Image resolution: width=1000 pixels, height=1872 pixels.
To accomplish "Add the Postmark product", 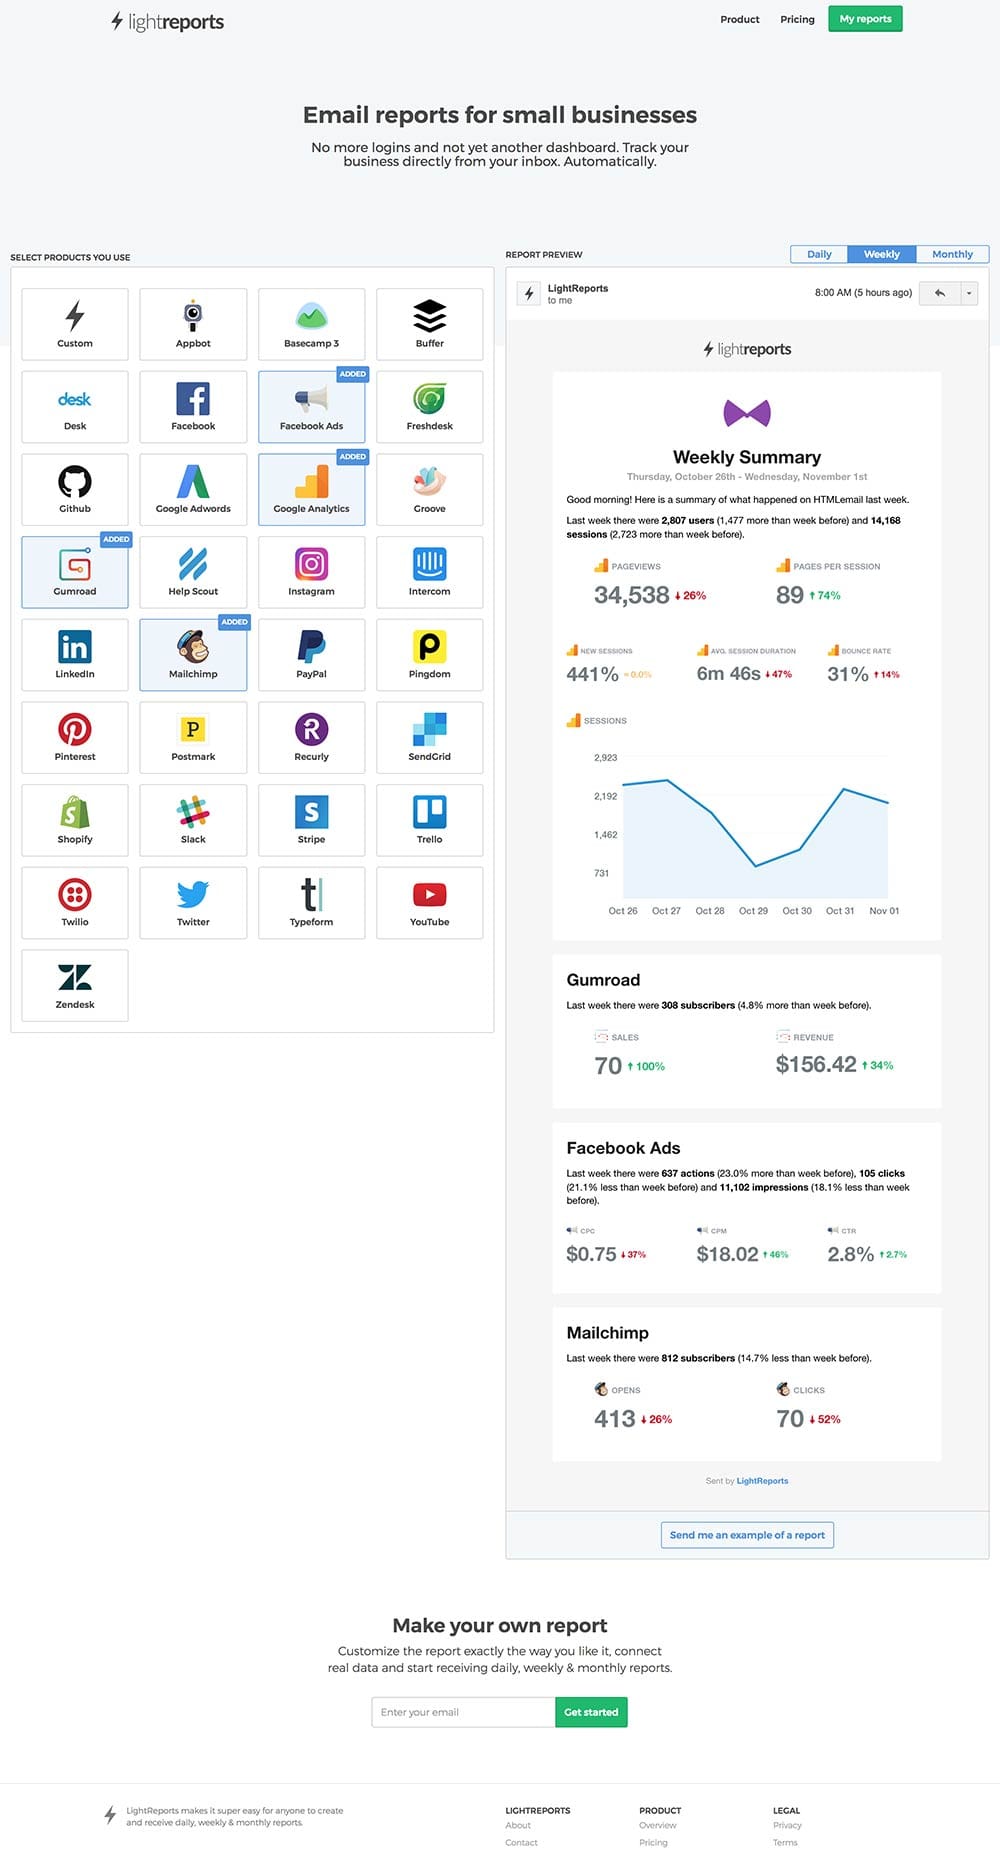I will pyautogui.click(x=193, y=738).
